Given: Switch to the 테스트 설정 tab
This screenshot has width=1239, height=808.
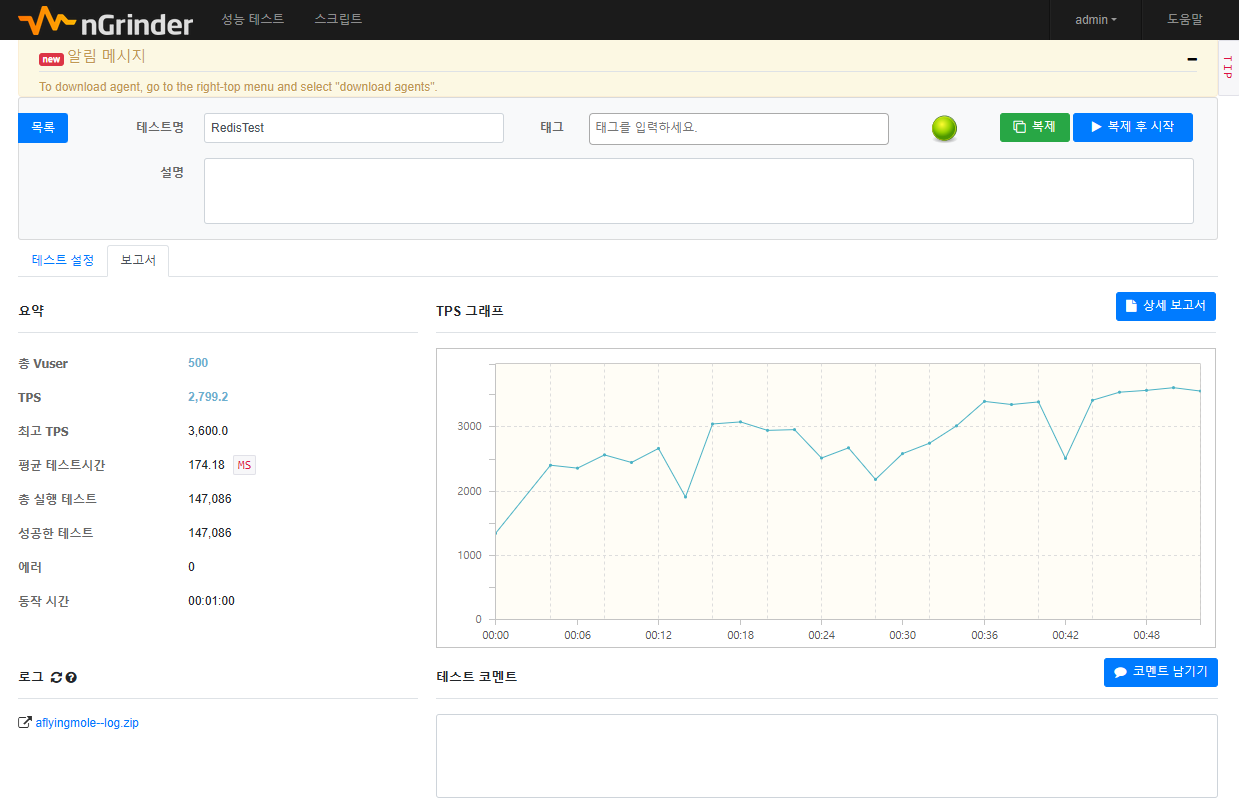Looking at the screenshot, I should pos(63,260).
